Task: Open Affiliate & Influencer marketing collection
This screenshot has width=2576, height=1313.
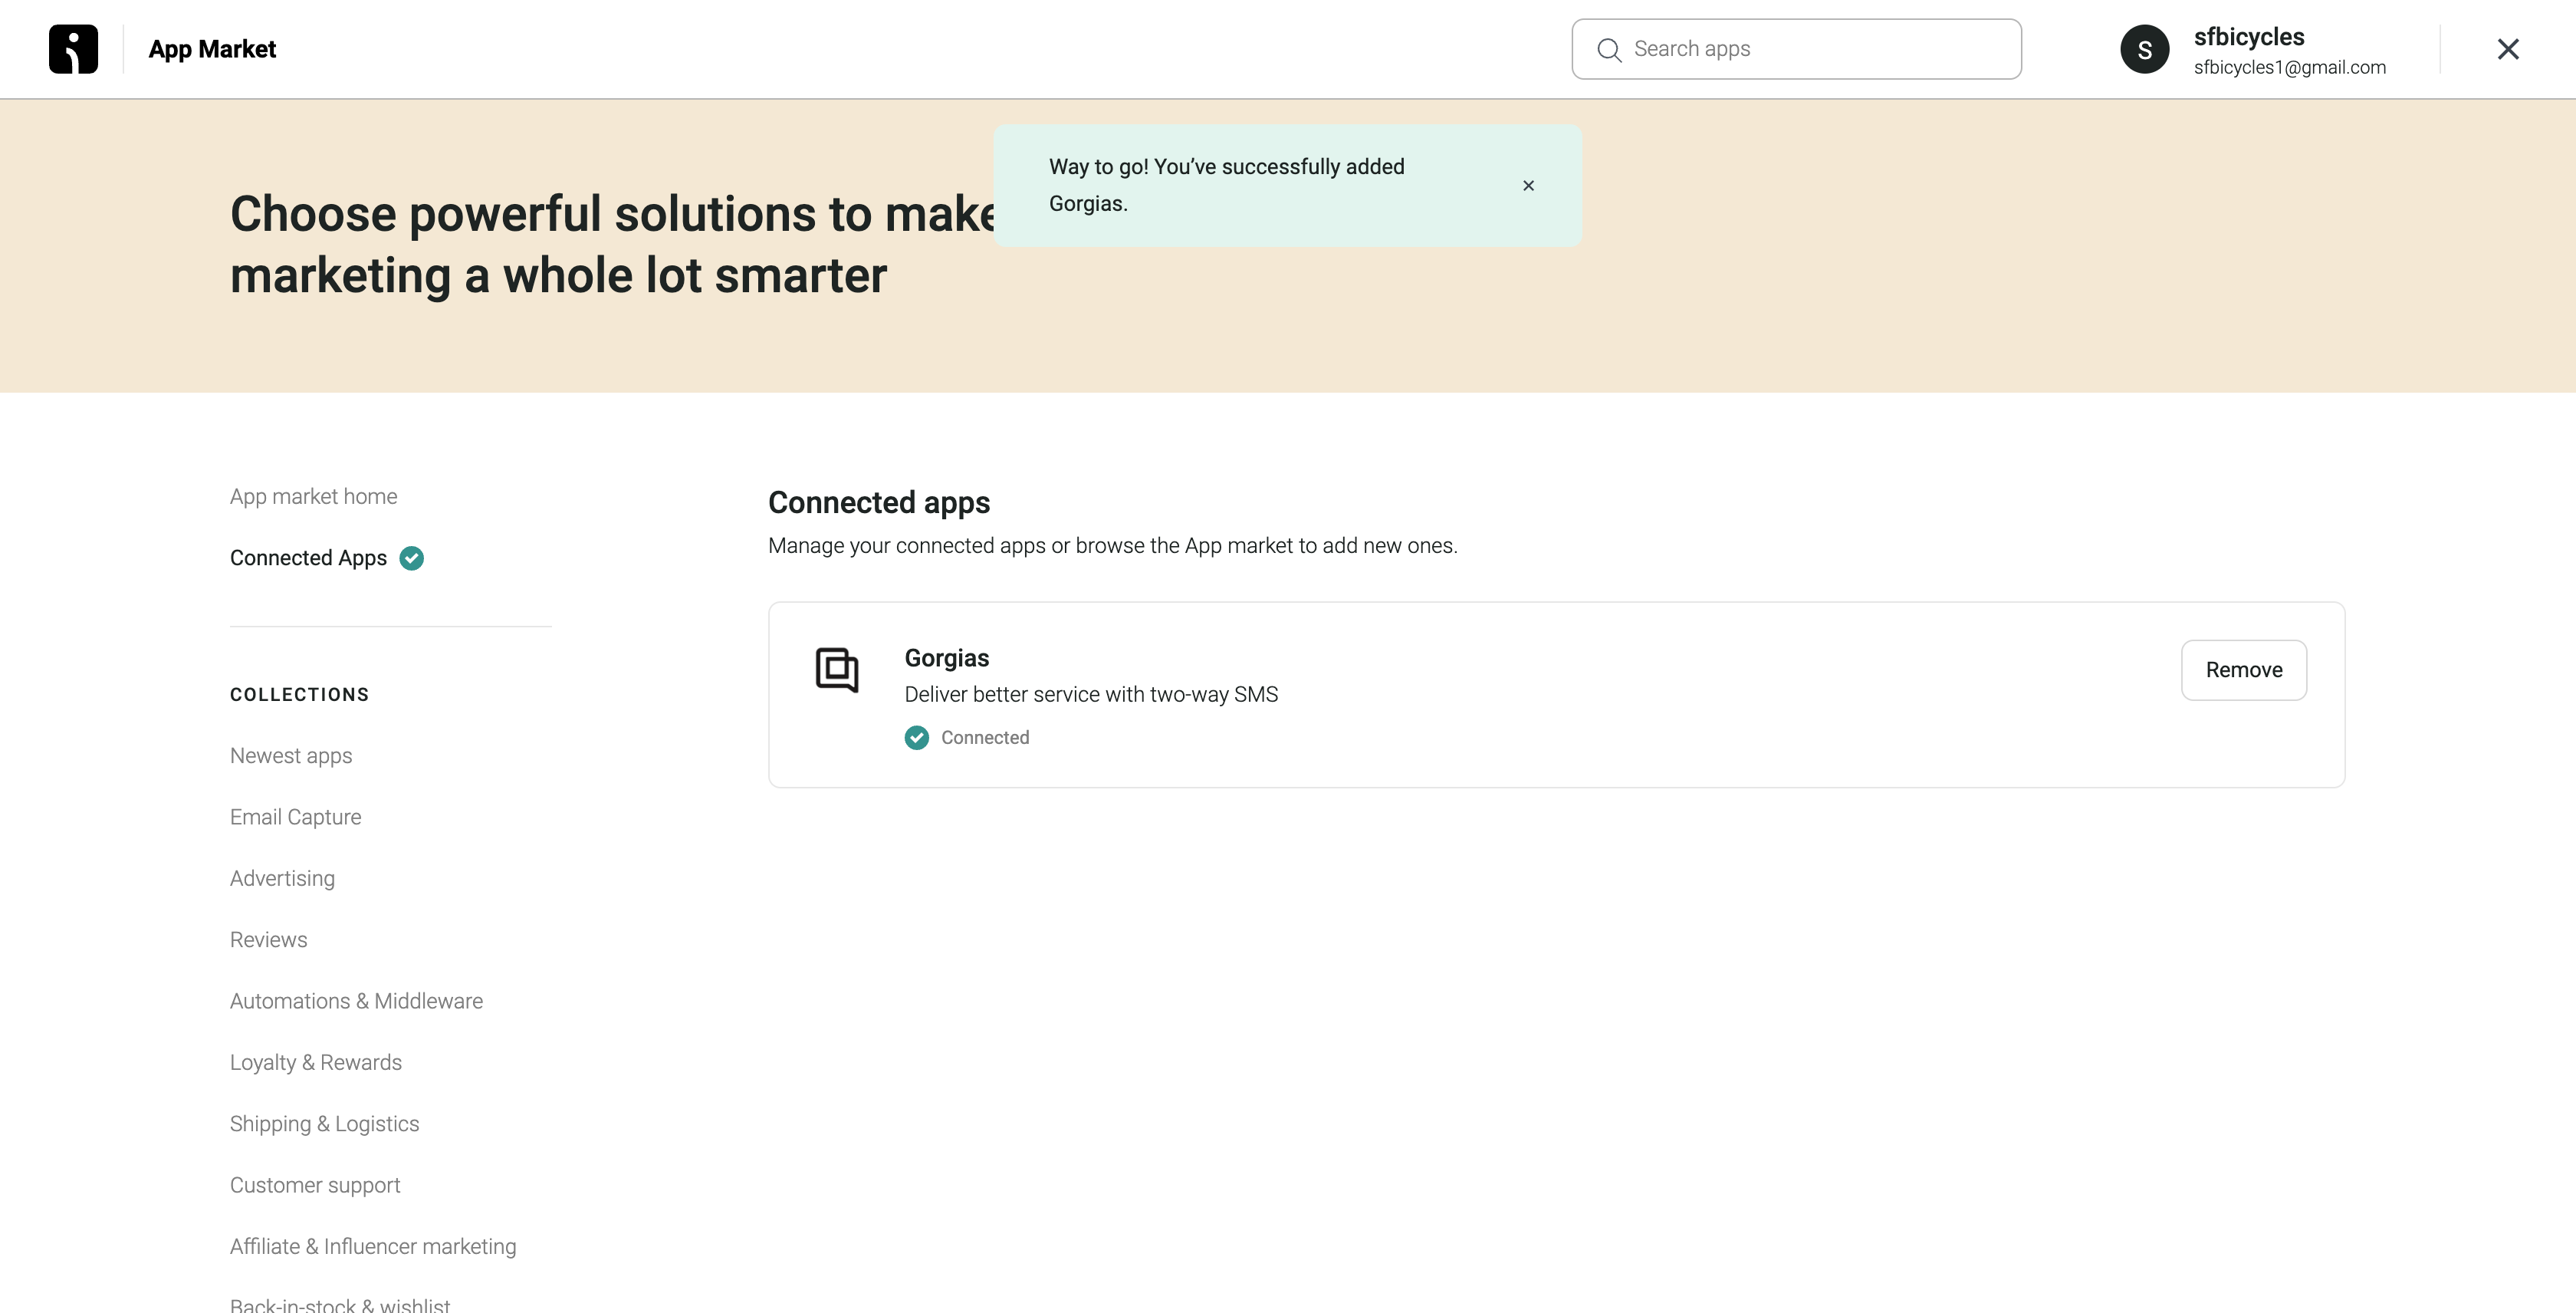Action: click(373, 1246)
